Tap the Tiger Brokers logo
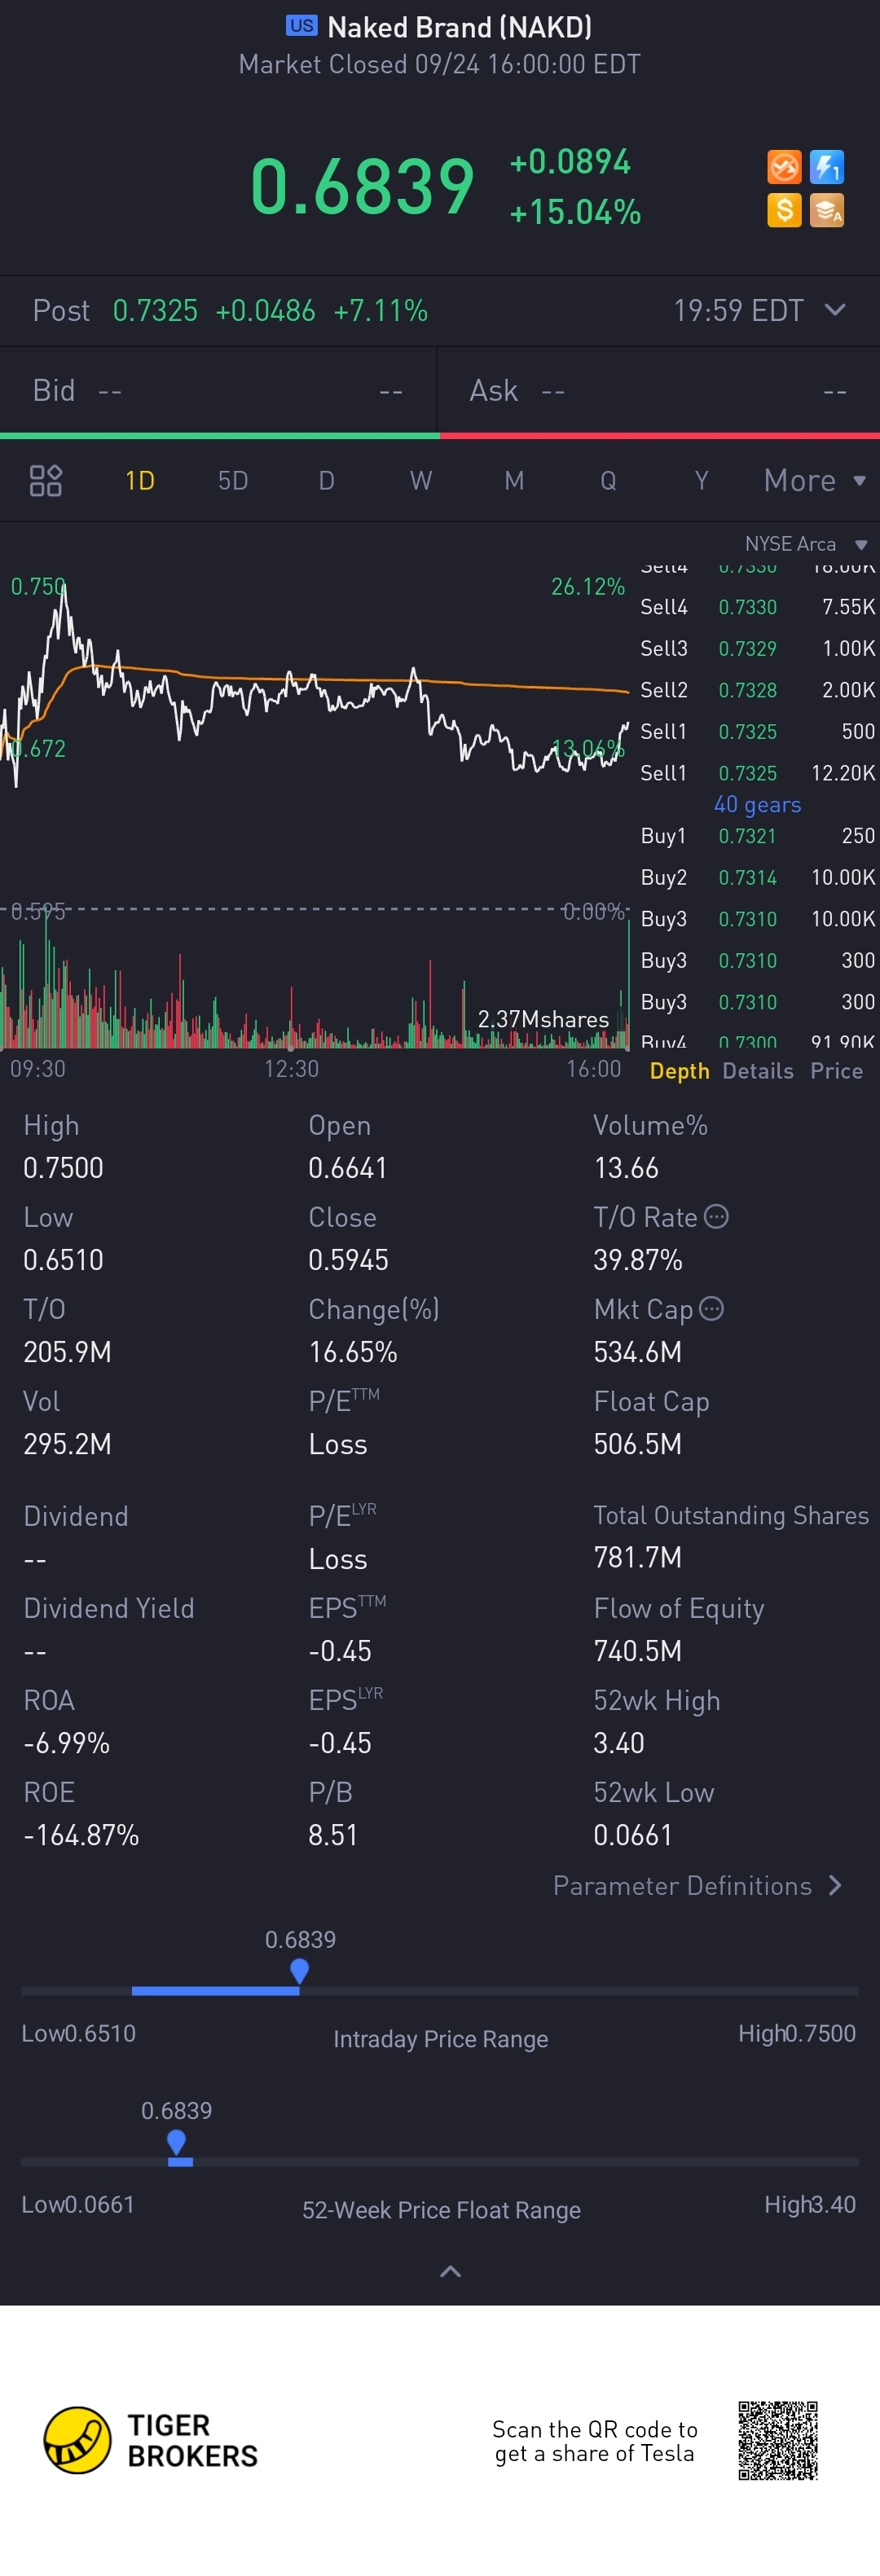Viewport: 880px width, 2576px height. (x=151, y=2440)
